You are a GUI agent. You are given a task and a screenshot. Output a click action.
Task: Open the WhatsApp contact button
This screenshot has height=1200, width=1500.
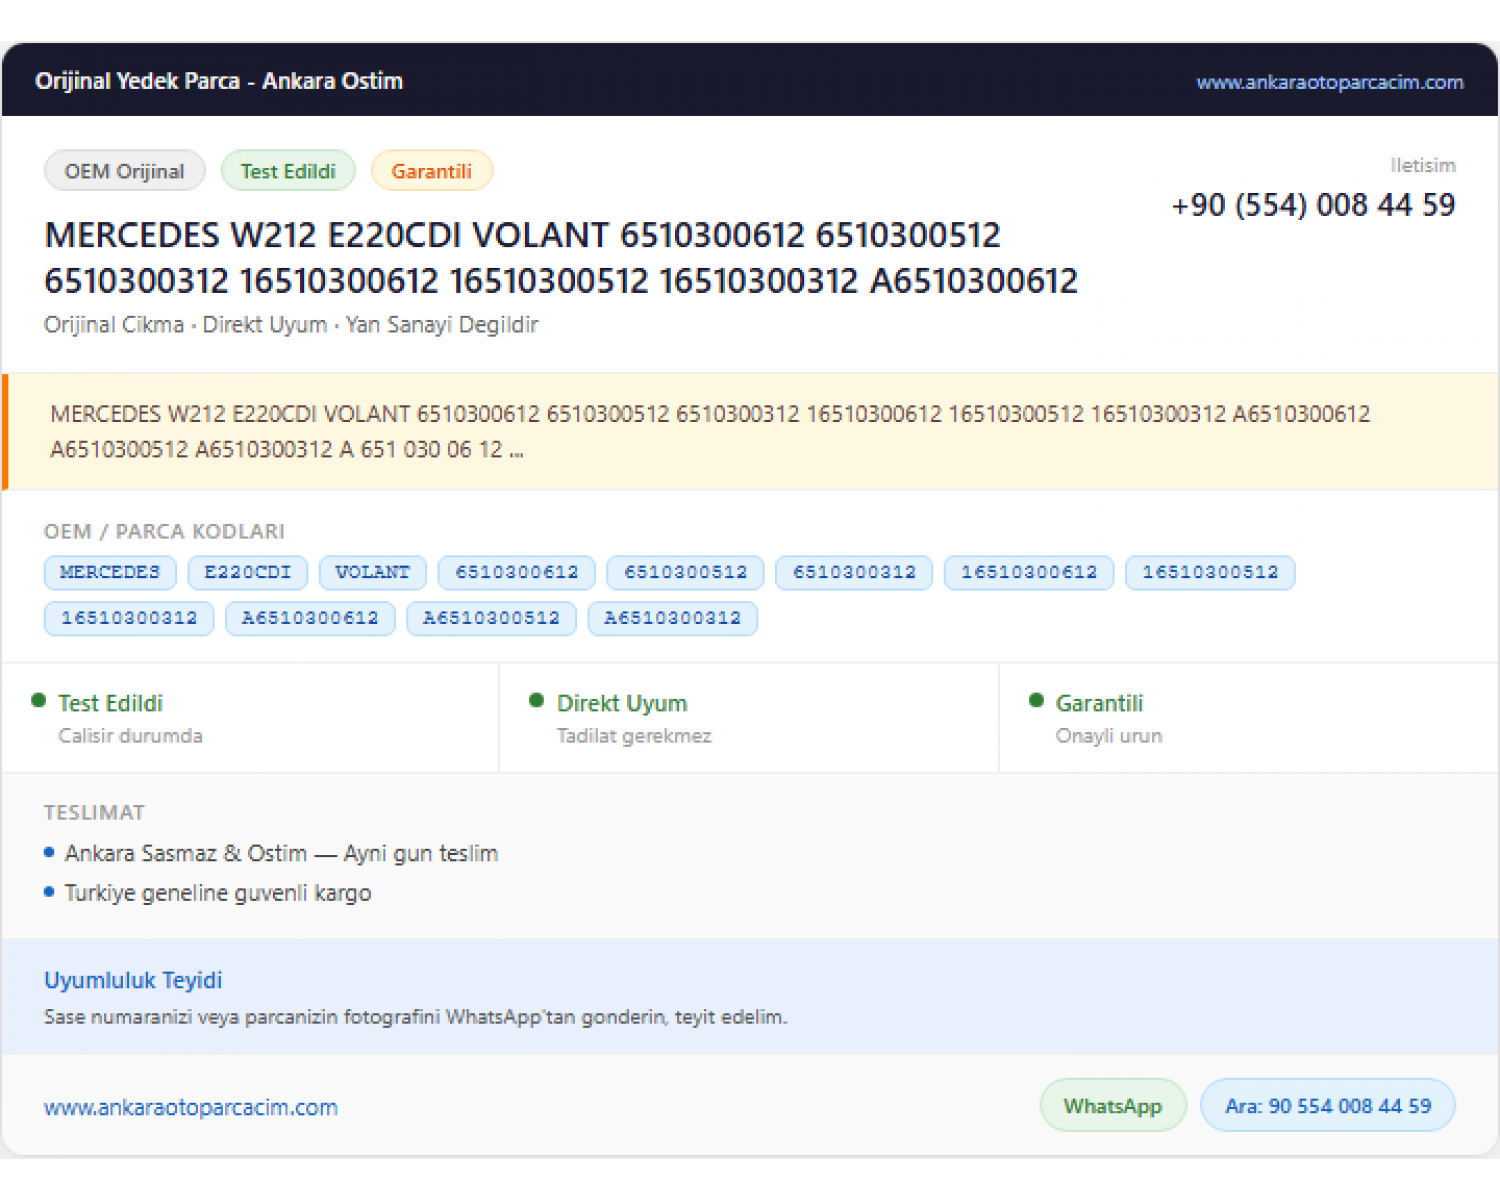point(1113,1106)
